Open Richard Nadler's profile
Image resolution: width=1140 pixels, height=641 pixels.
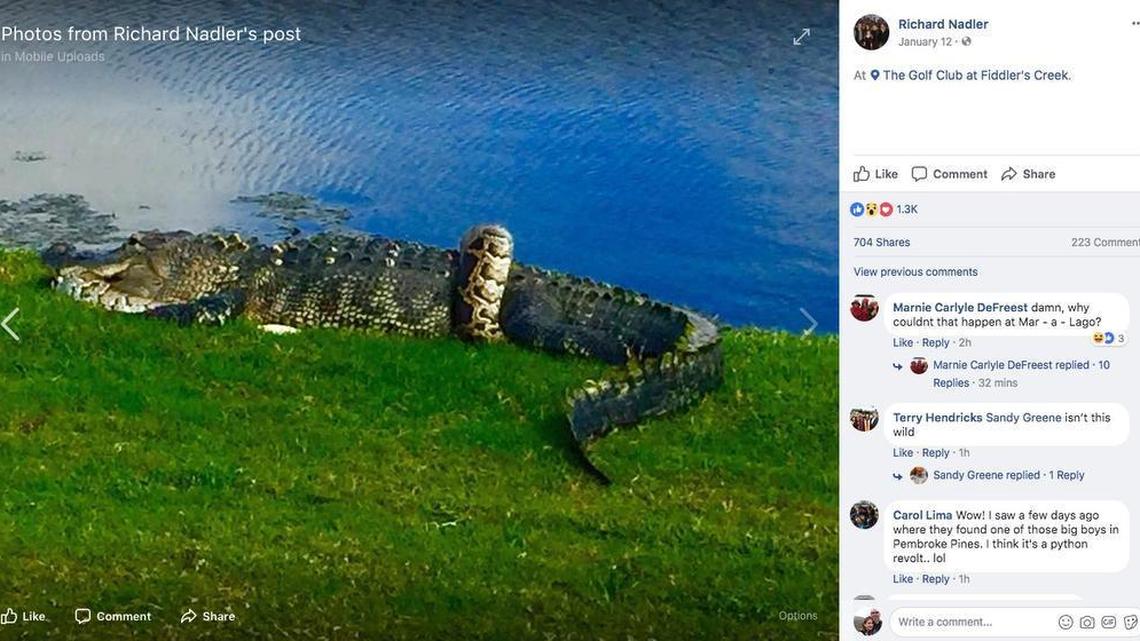(x=942, y=23)
